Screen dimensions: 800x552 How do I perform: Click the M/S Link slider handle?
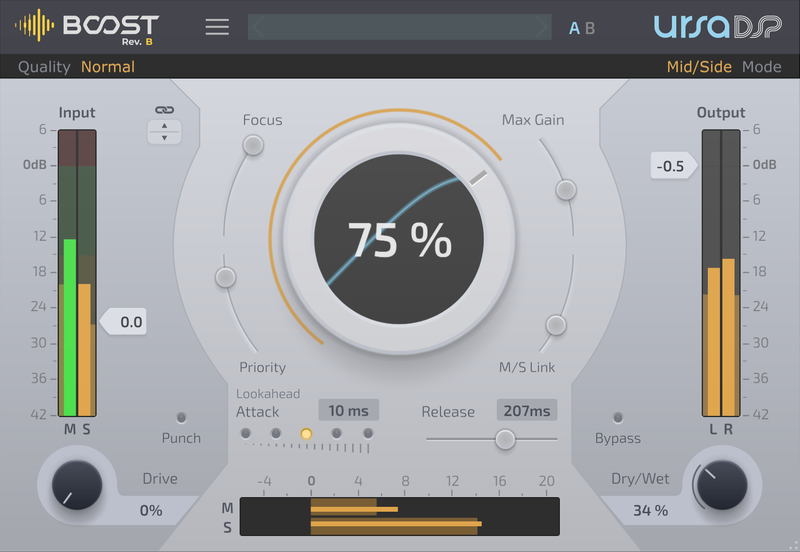[556, 325]
